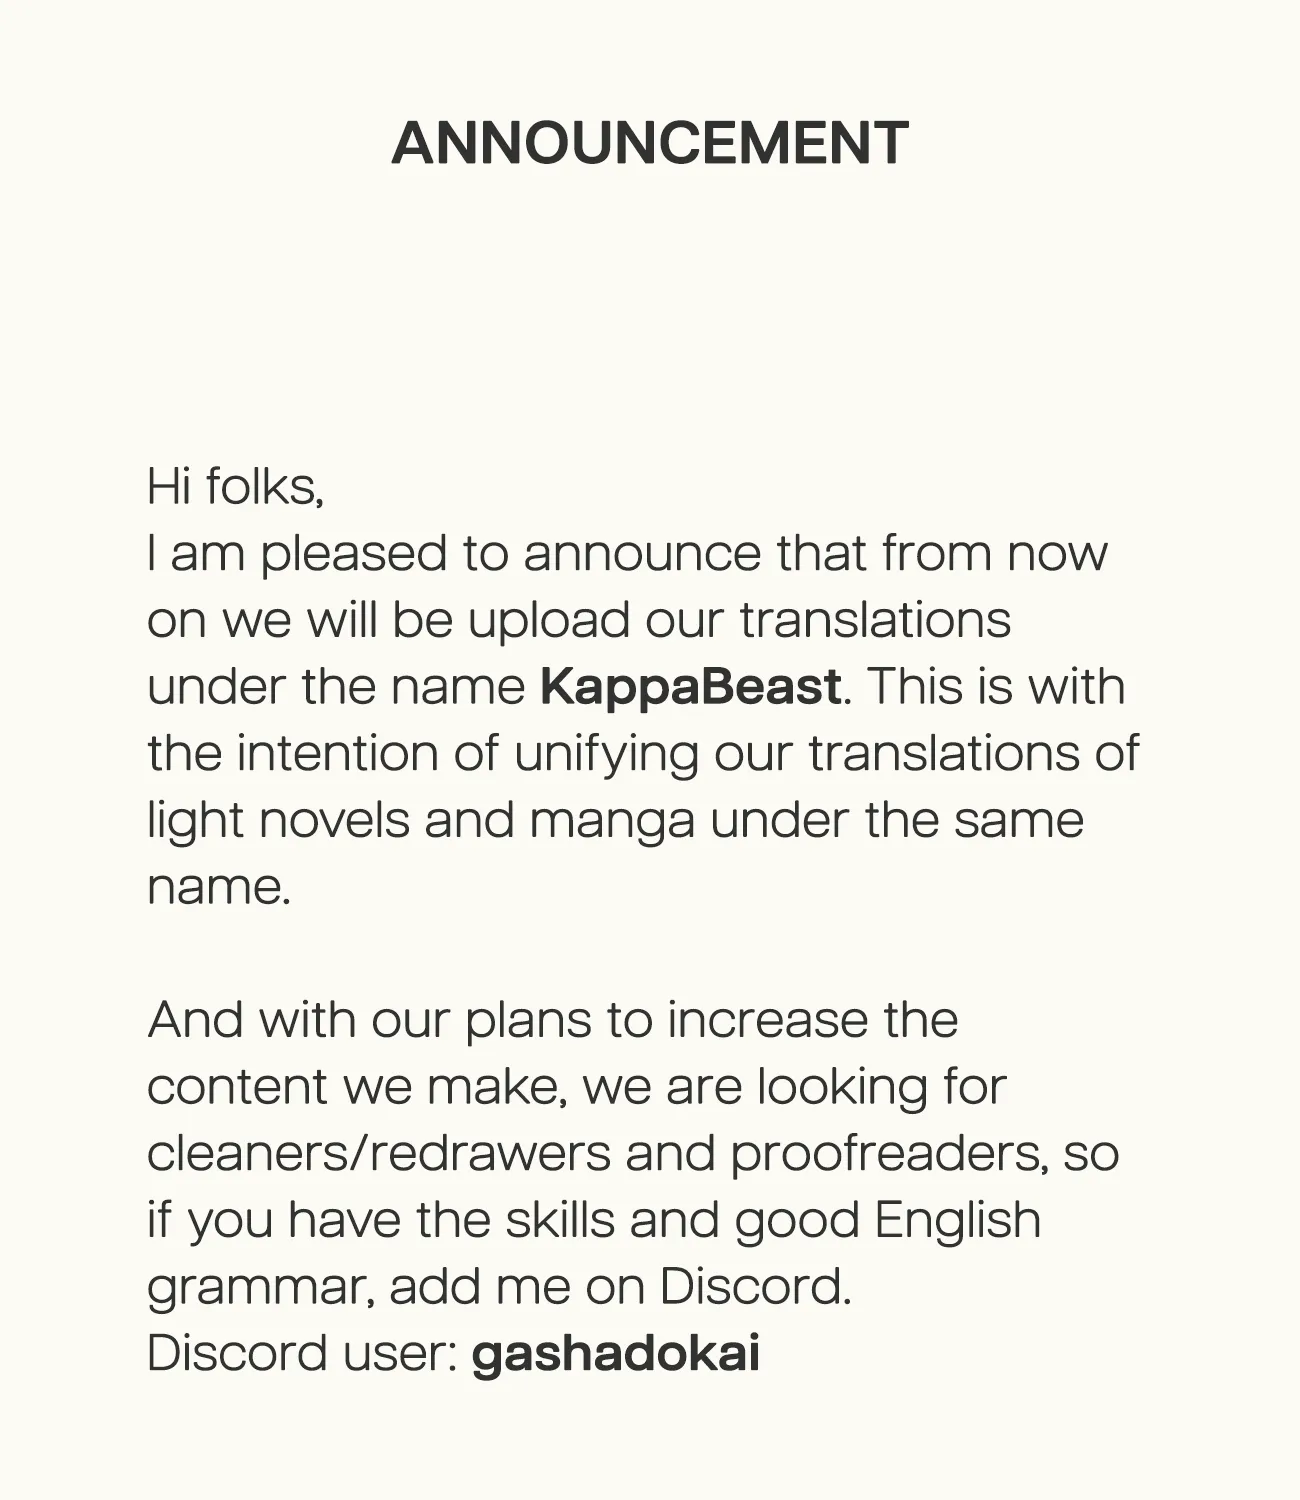This screenshot has width=1300, height=1500.
Task: Click the word 'grammar,'
Action: [262, 1287]
